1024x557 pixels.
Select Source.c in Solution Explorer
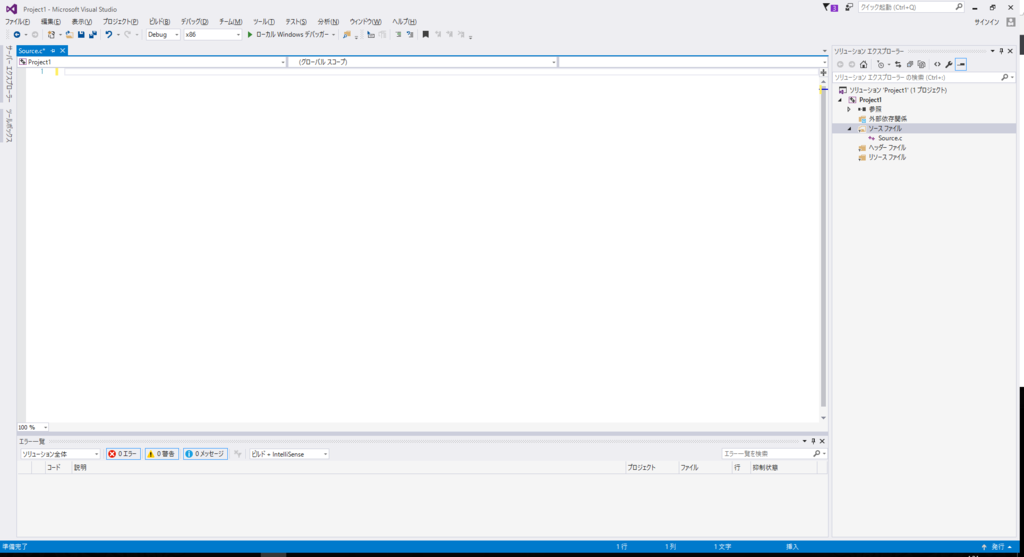point(890,138)
